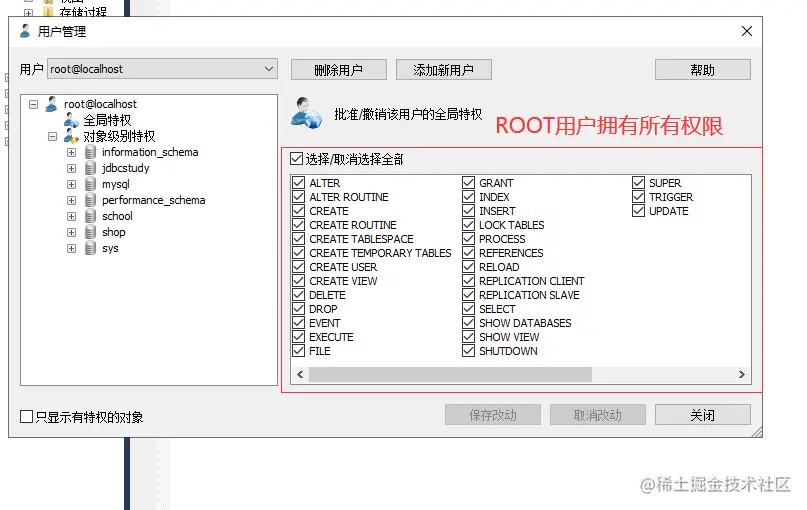Expand the shop node
Screen dimensions: 807x510
pyautogui.click(x=72, y=232)
